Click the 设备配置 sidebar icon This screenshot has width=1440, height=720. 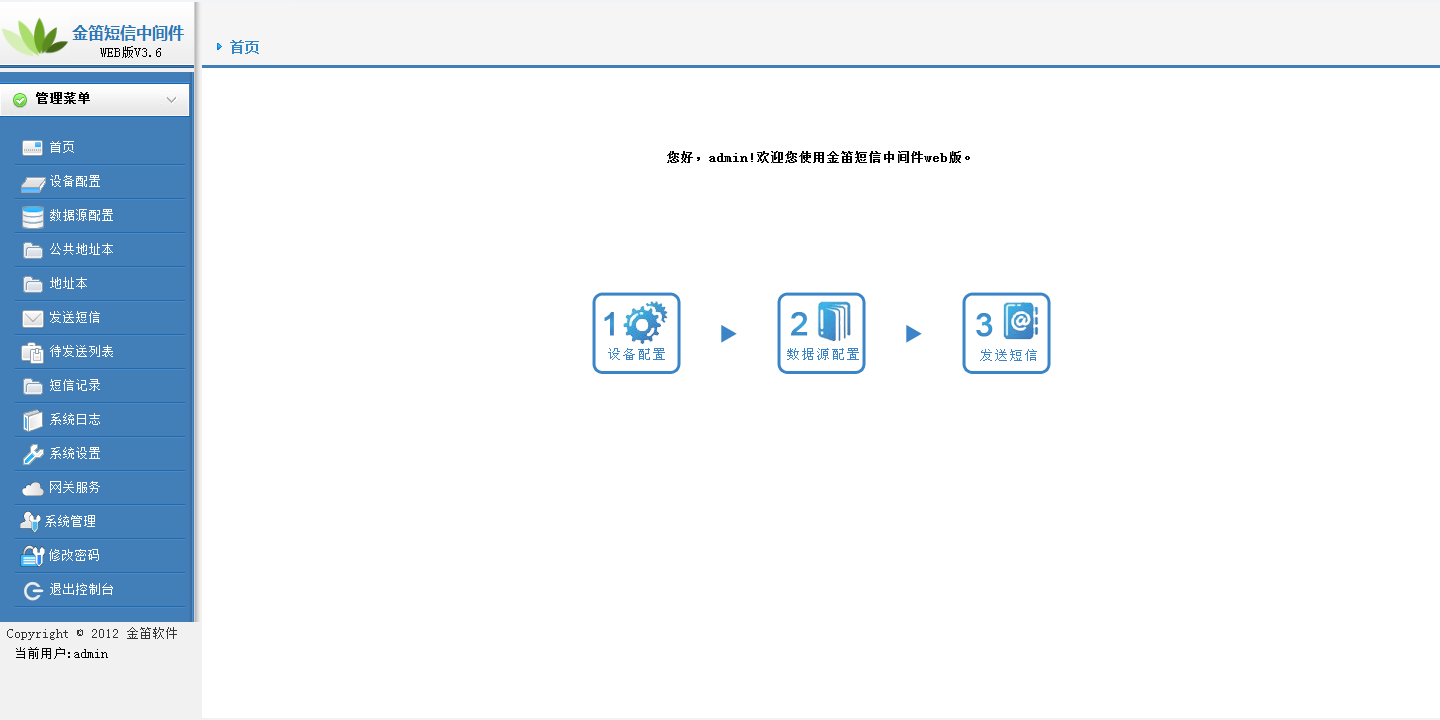click(x=31, y=181)
